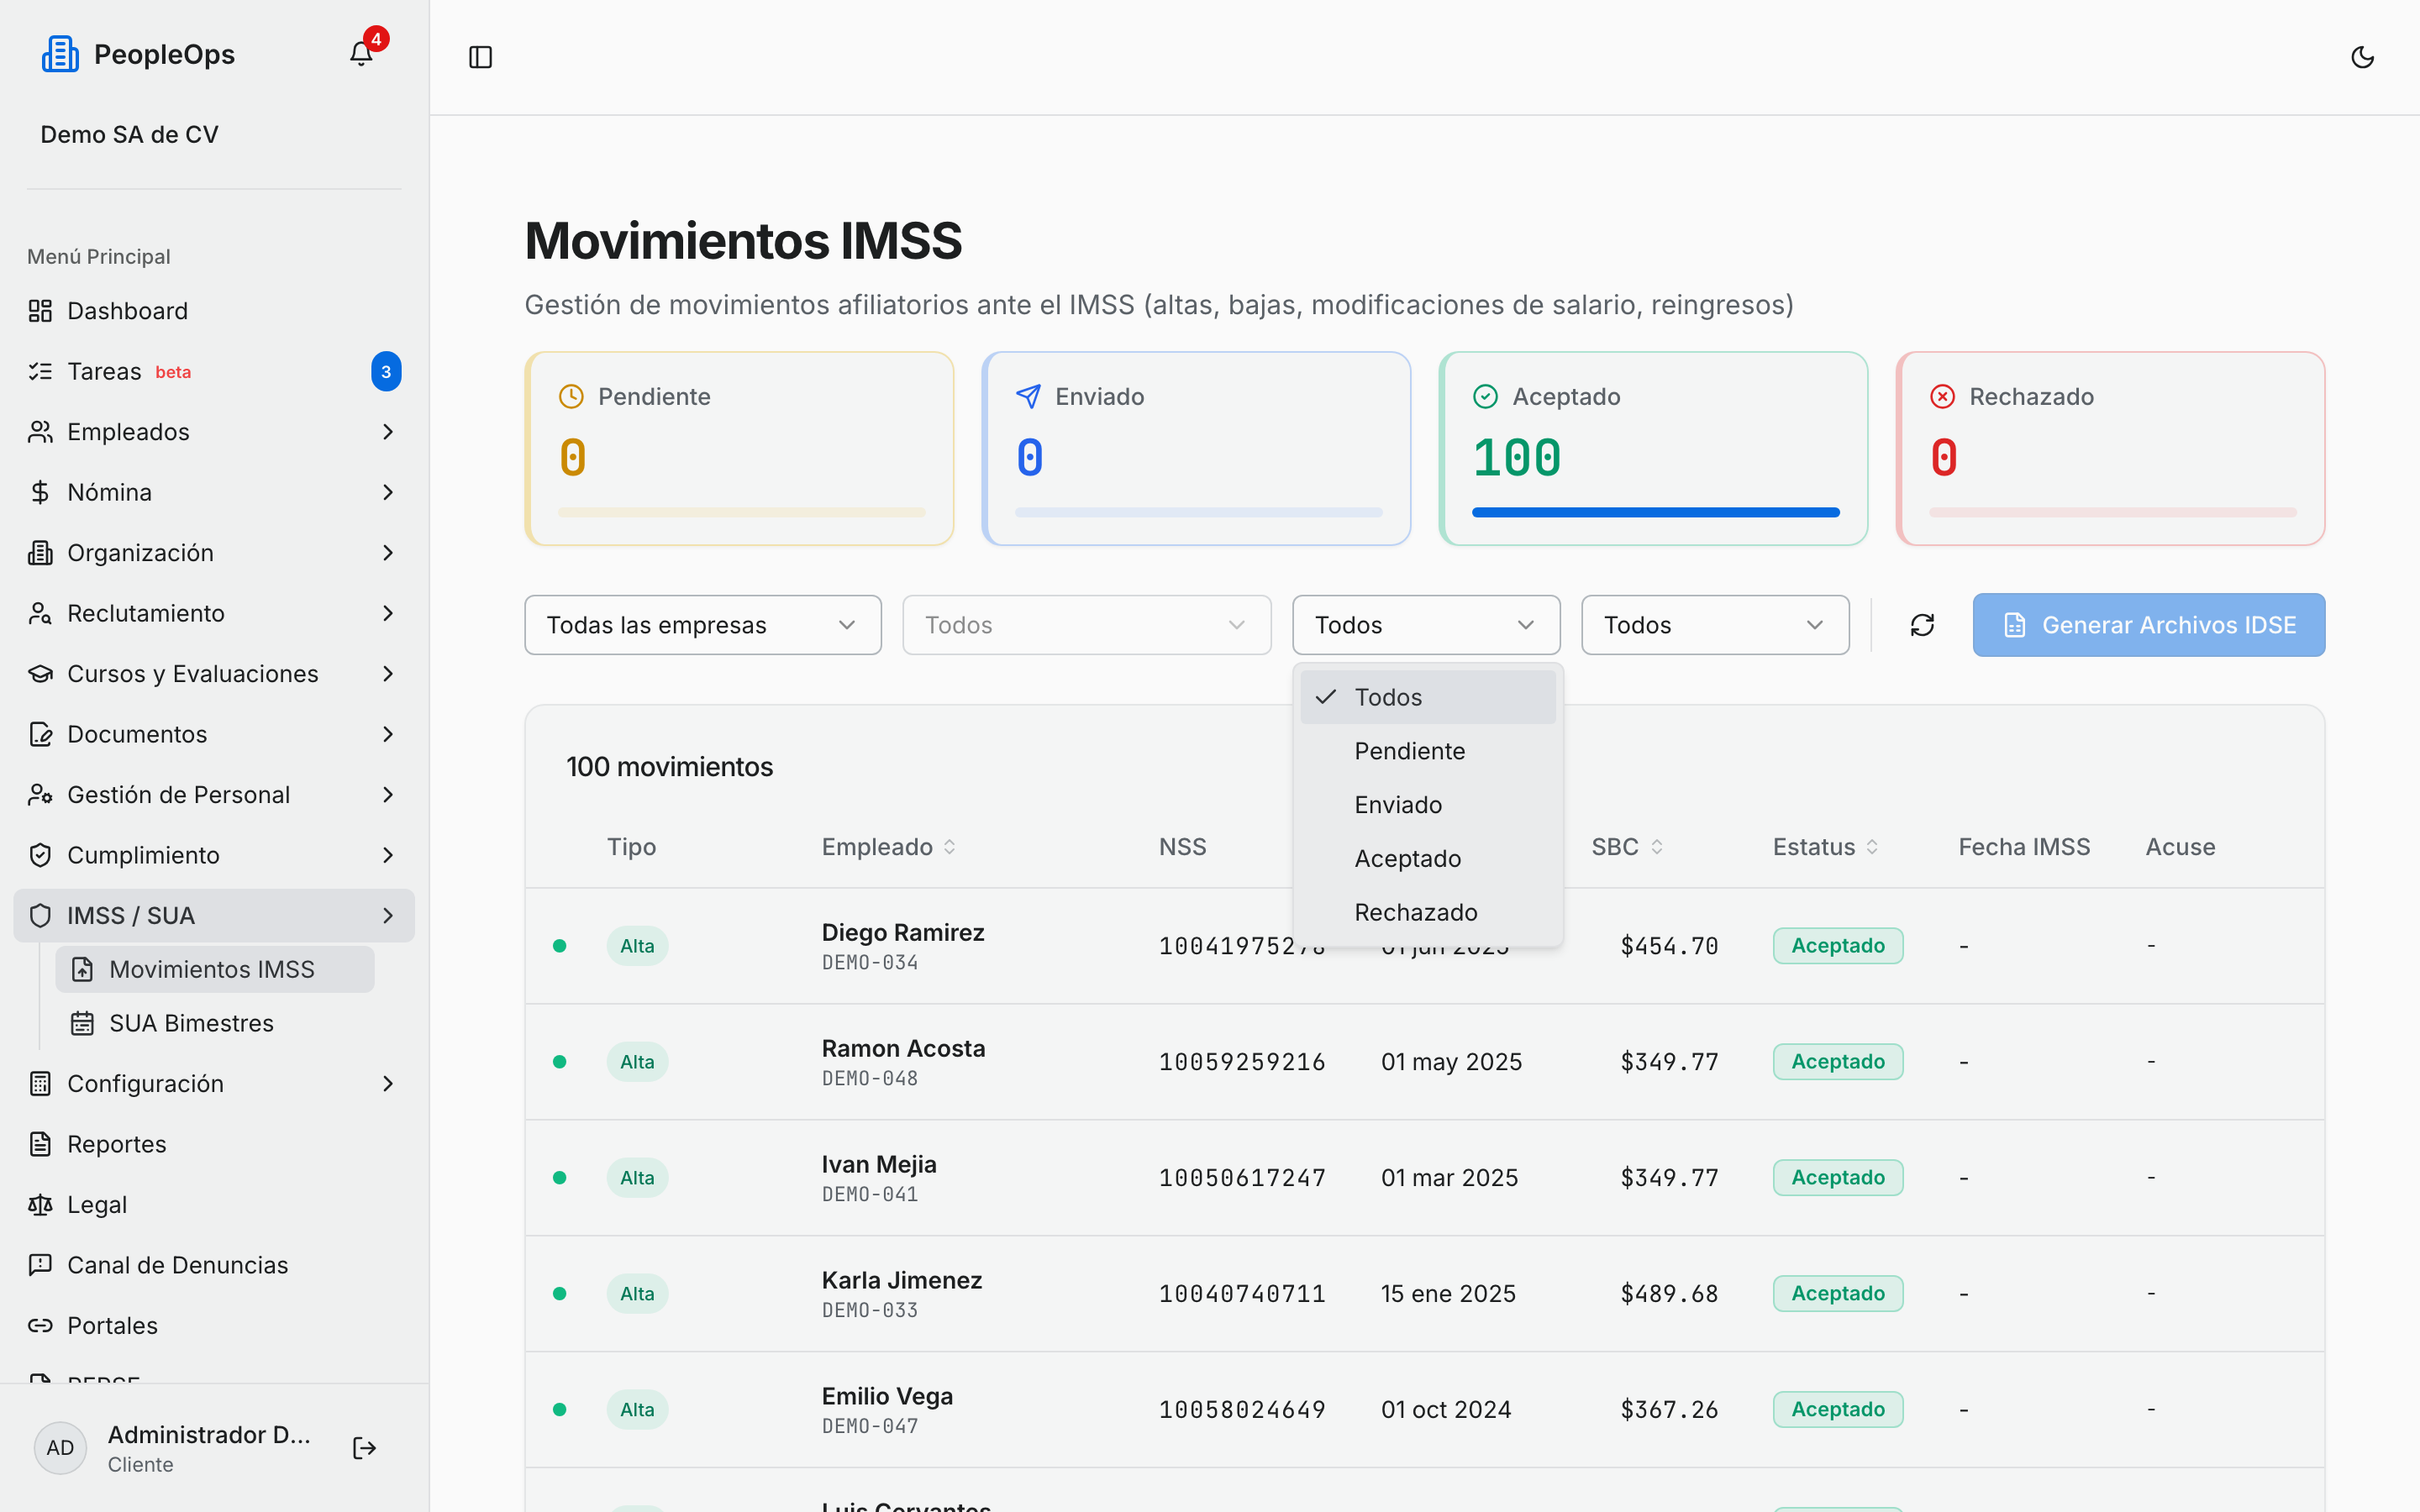The image size is (2420, 1512).
Task: Click NSS 10058024649 for Emilio Vega
Action: pyautogui.click(x=1242, y=1410)
